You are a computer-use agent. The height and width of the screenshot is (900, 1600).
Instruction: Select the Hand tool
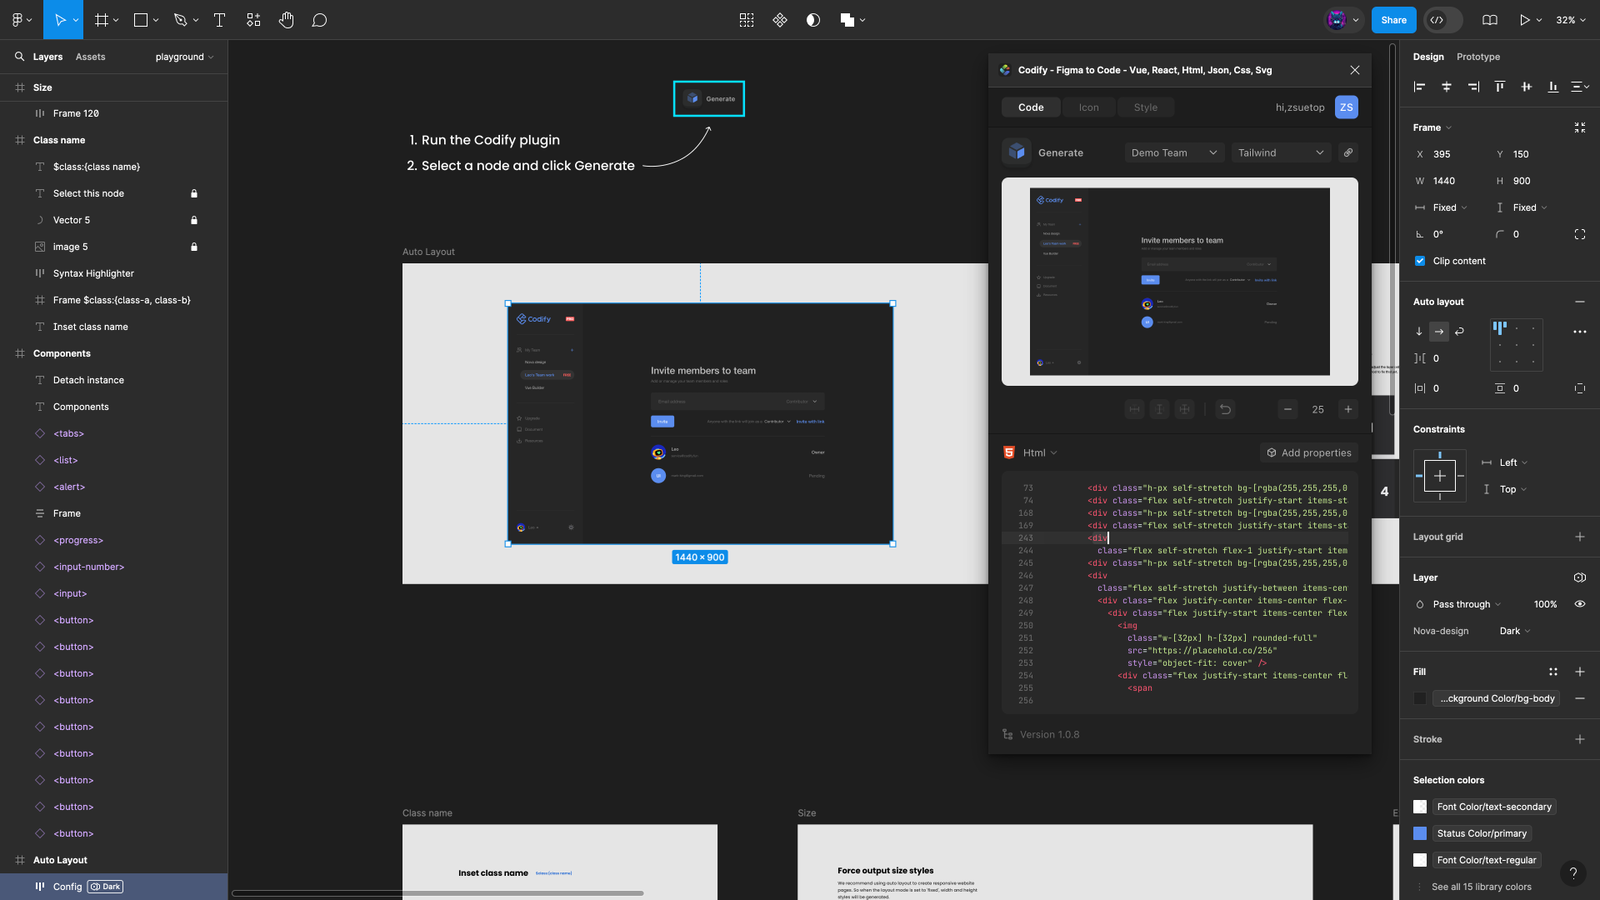286,20
